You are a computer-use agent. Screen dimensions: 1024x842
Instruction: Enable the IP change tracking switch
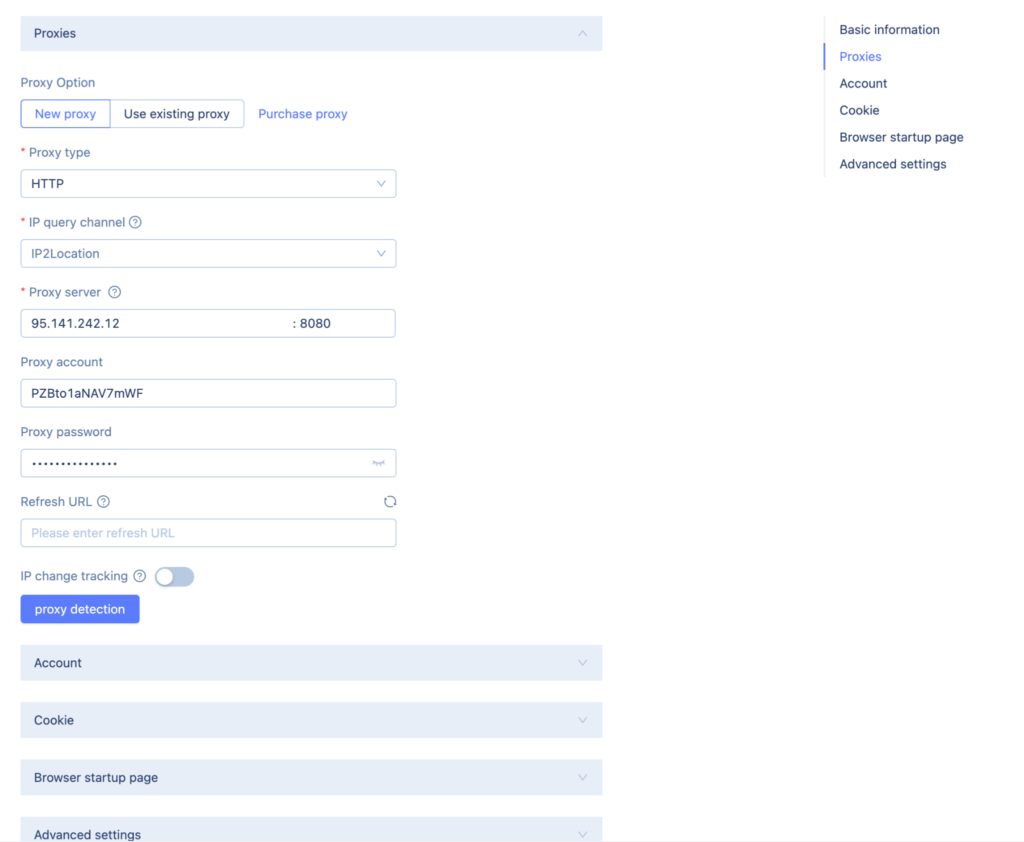[x=174, y=577]
